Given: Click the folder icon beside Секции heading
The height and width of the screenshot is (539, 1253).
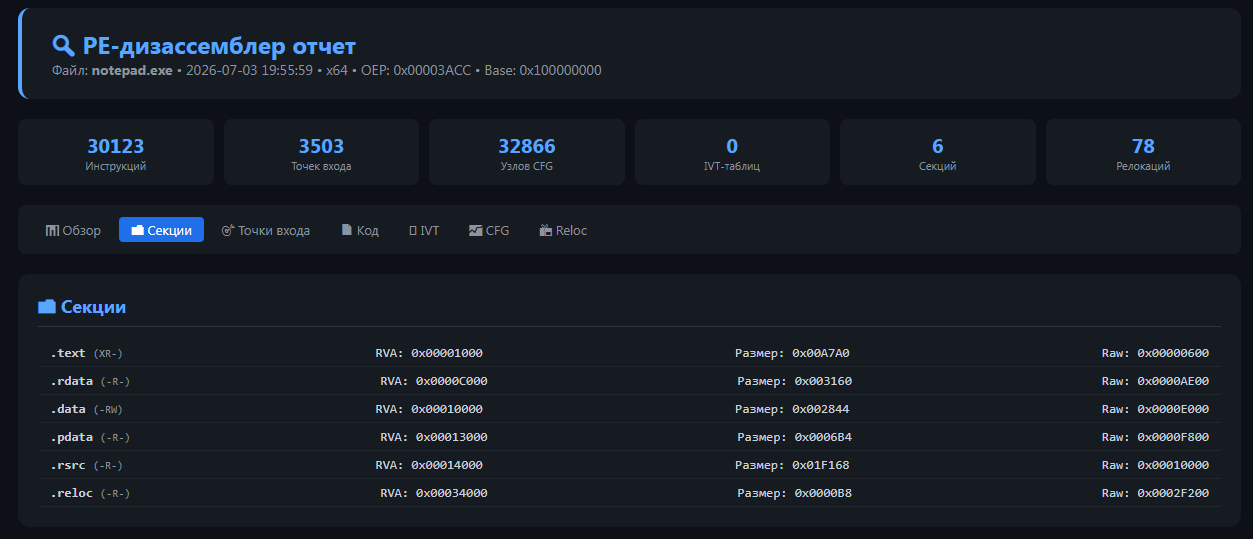Looking at the screenshot, I should pyautogui.click(x=46, y=307).
